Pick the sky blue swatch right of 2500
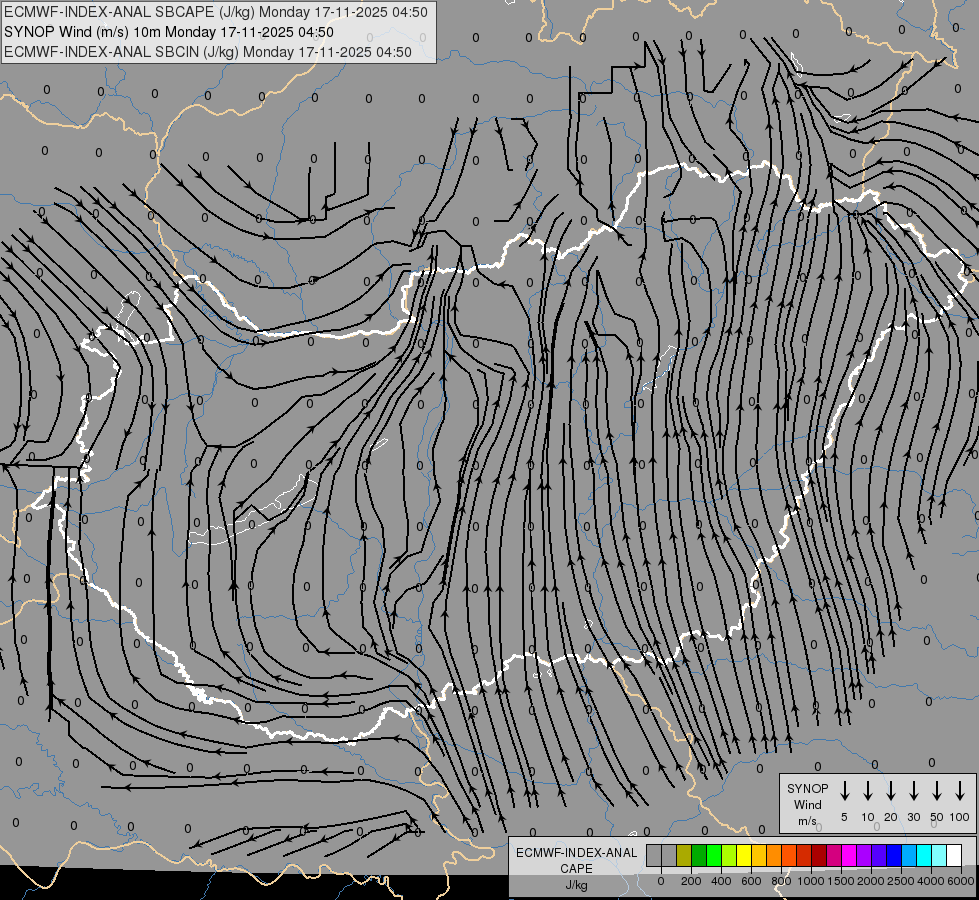979x900 pixels. tap(909, 855)
